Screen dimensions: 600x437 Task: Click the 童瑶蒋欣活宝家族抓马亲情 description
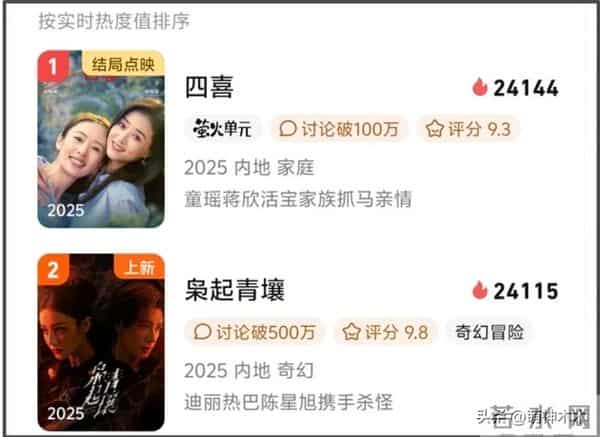click(298, 199)
